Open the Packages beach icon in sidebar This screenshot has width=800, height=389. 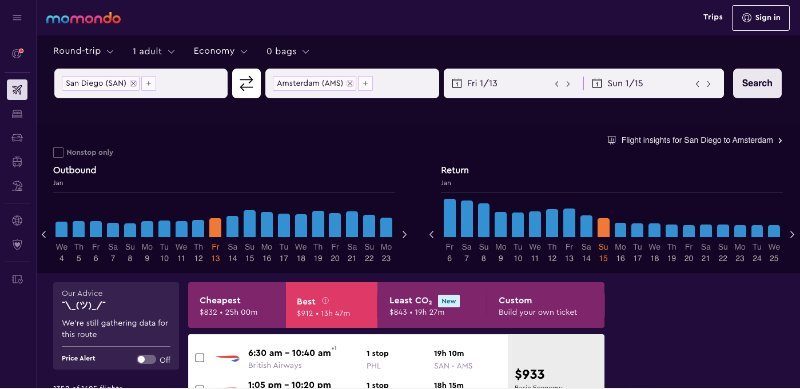tap(17, 186)
